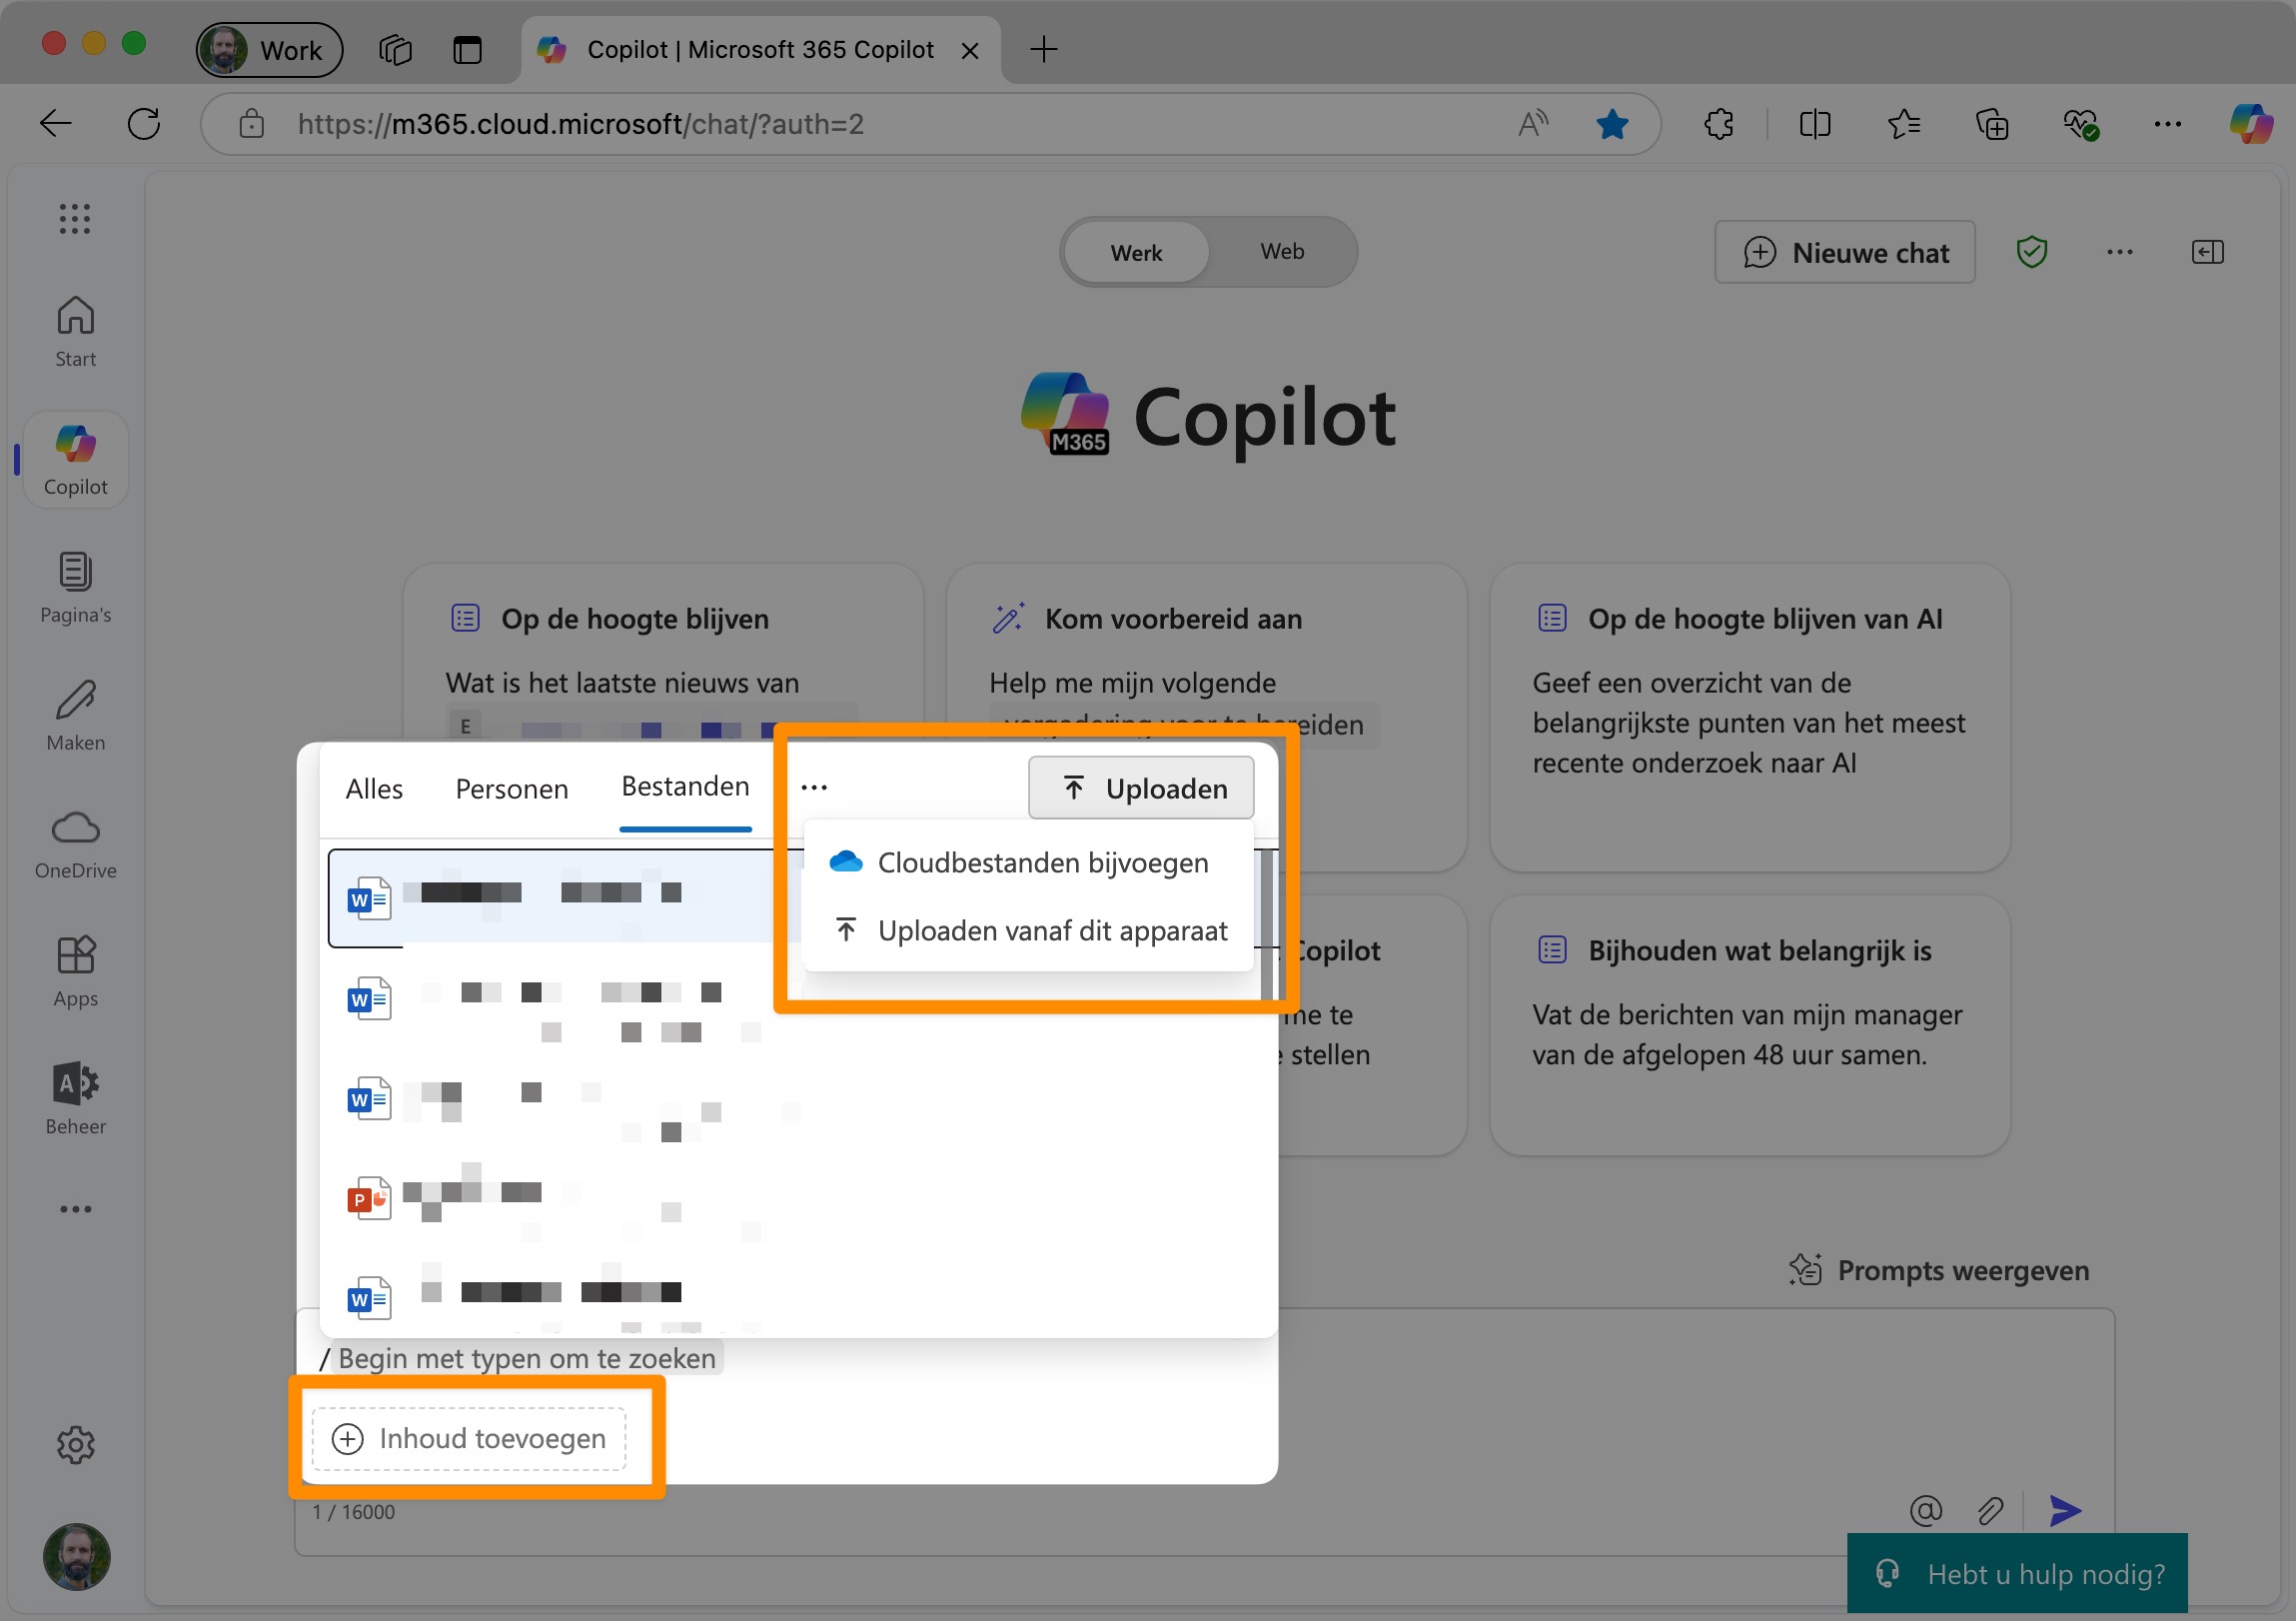Open the more options menu near Nieuwe chat
2296x1621 pixels.
point(2119,252)
